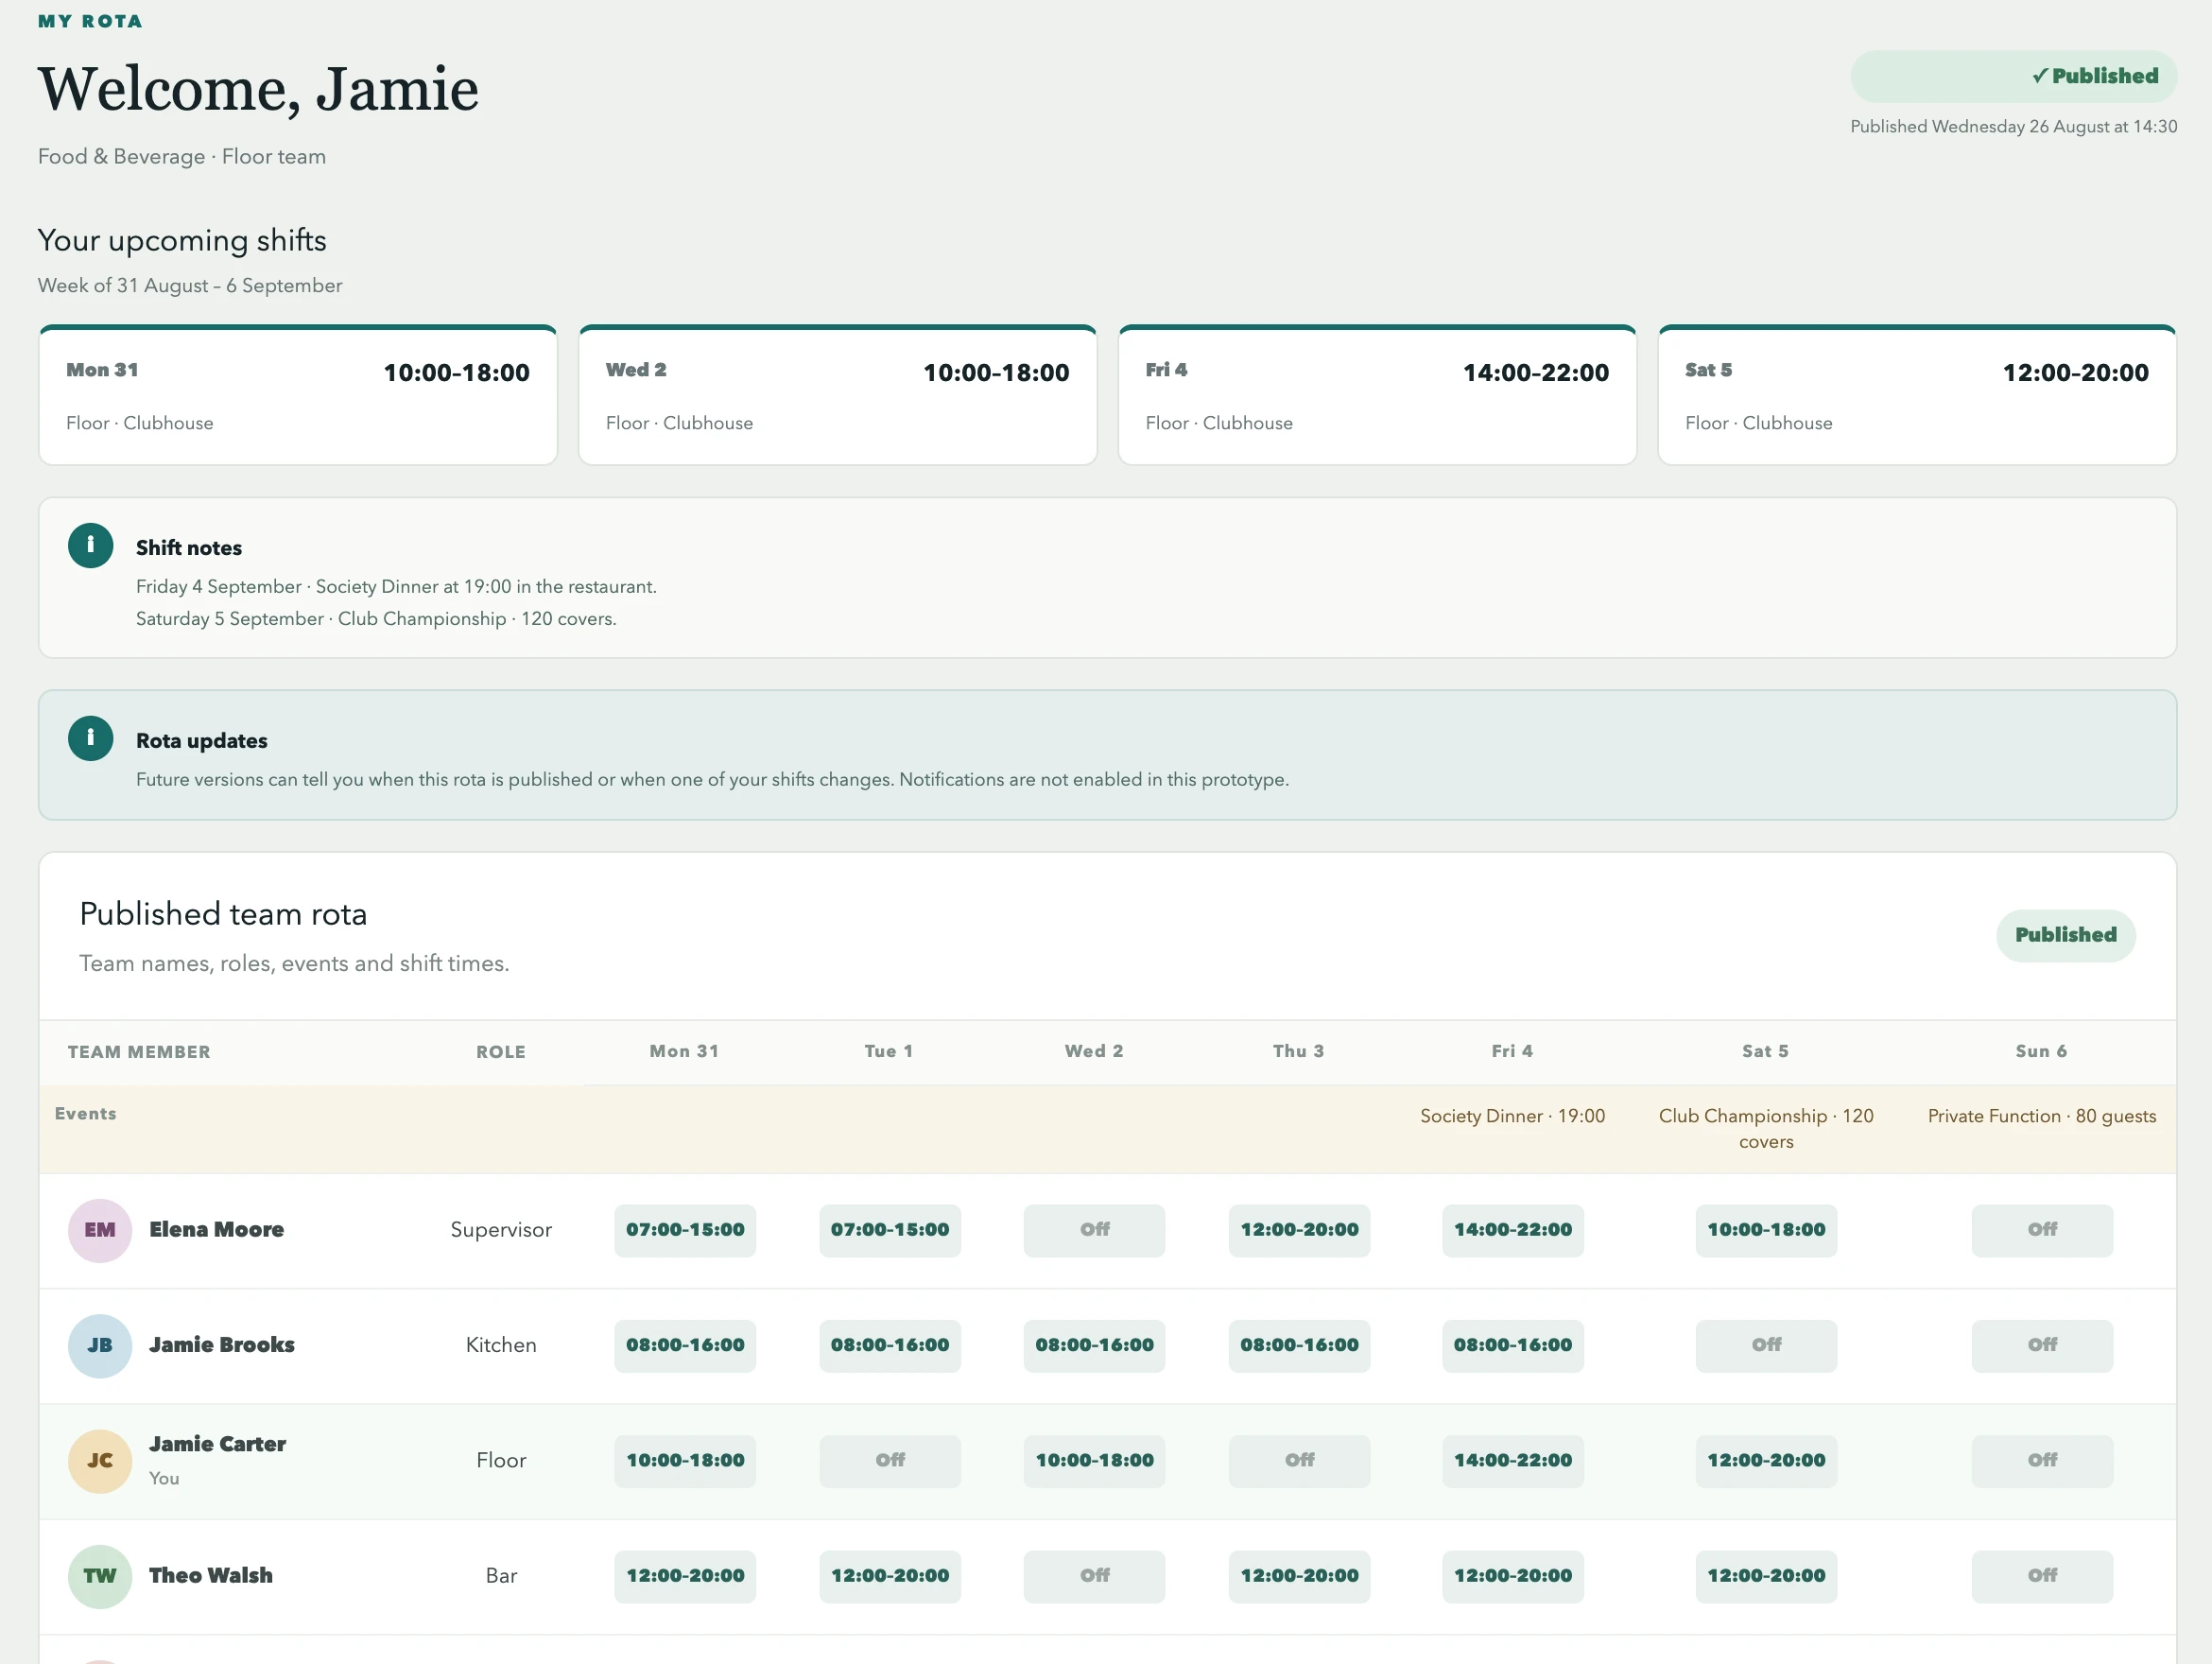Image resolution: width=2212 pixels, height=1664 pixels.
Task: Click the Wed 2 column header in the table
Action: pyautogui.click(x=1094, y=1051)
